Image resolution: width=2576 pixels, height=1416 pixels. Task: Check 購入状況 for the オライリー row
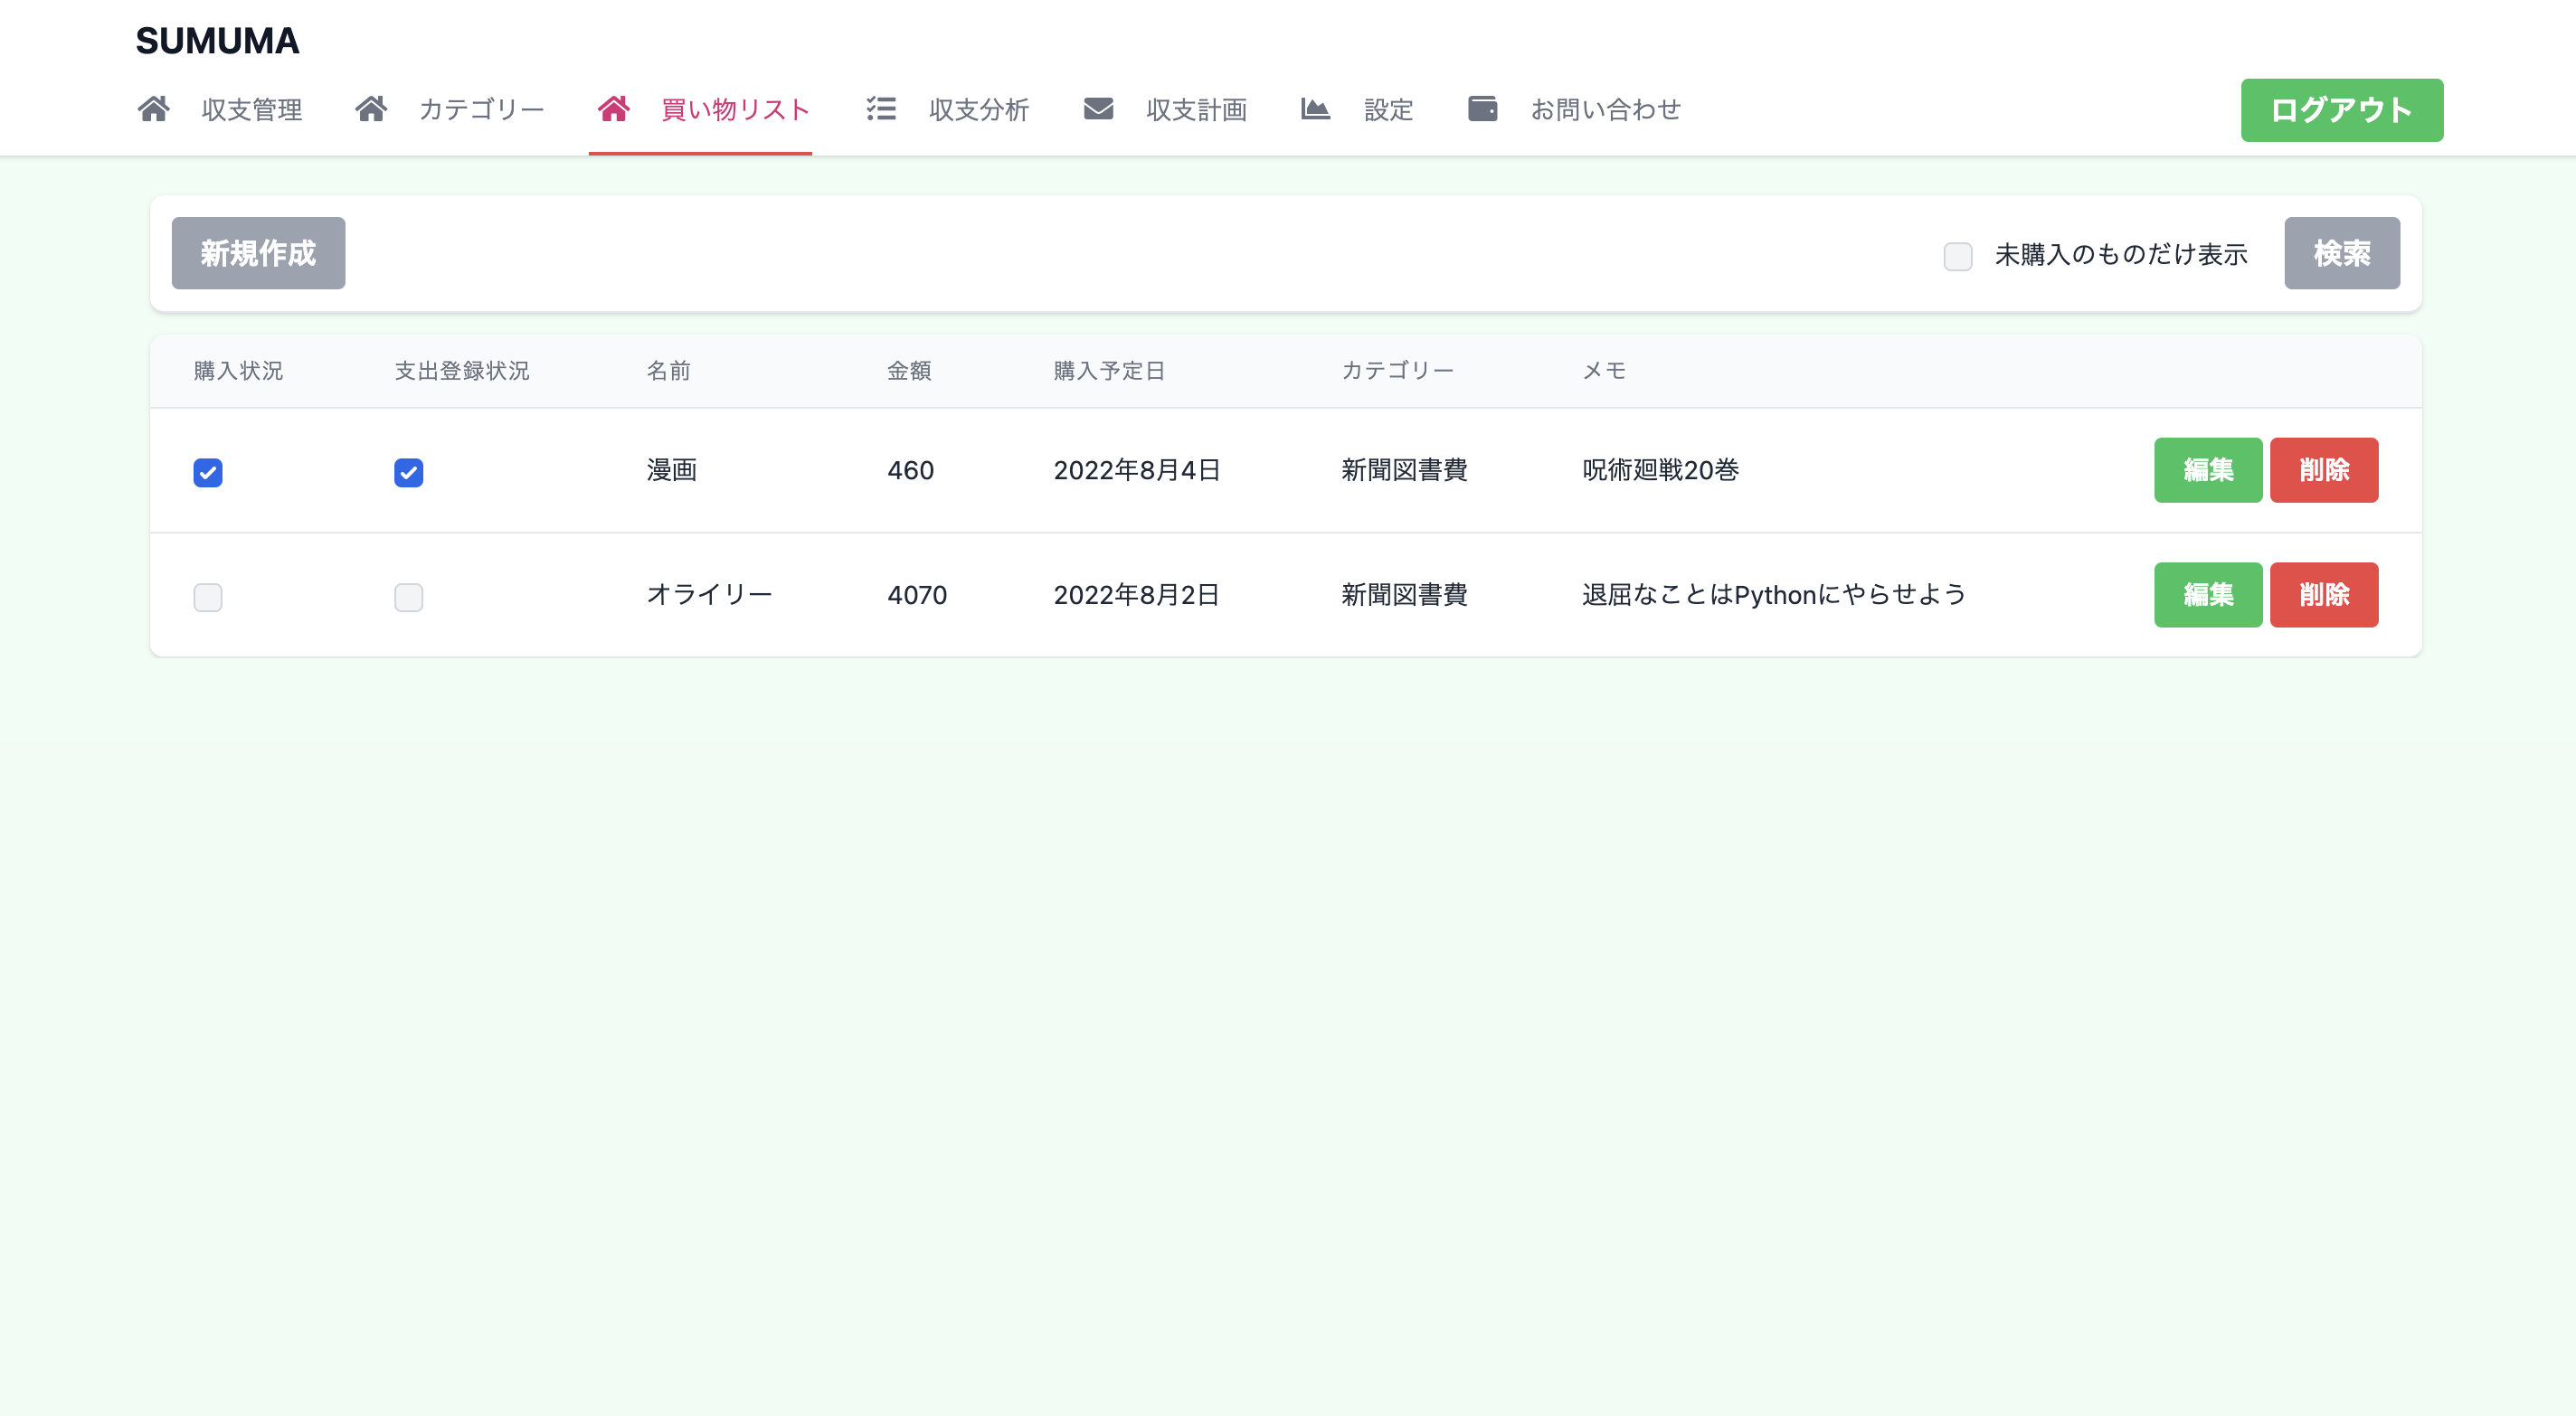pyautogui.click(x=208, y=597)
